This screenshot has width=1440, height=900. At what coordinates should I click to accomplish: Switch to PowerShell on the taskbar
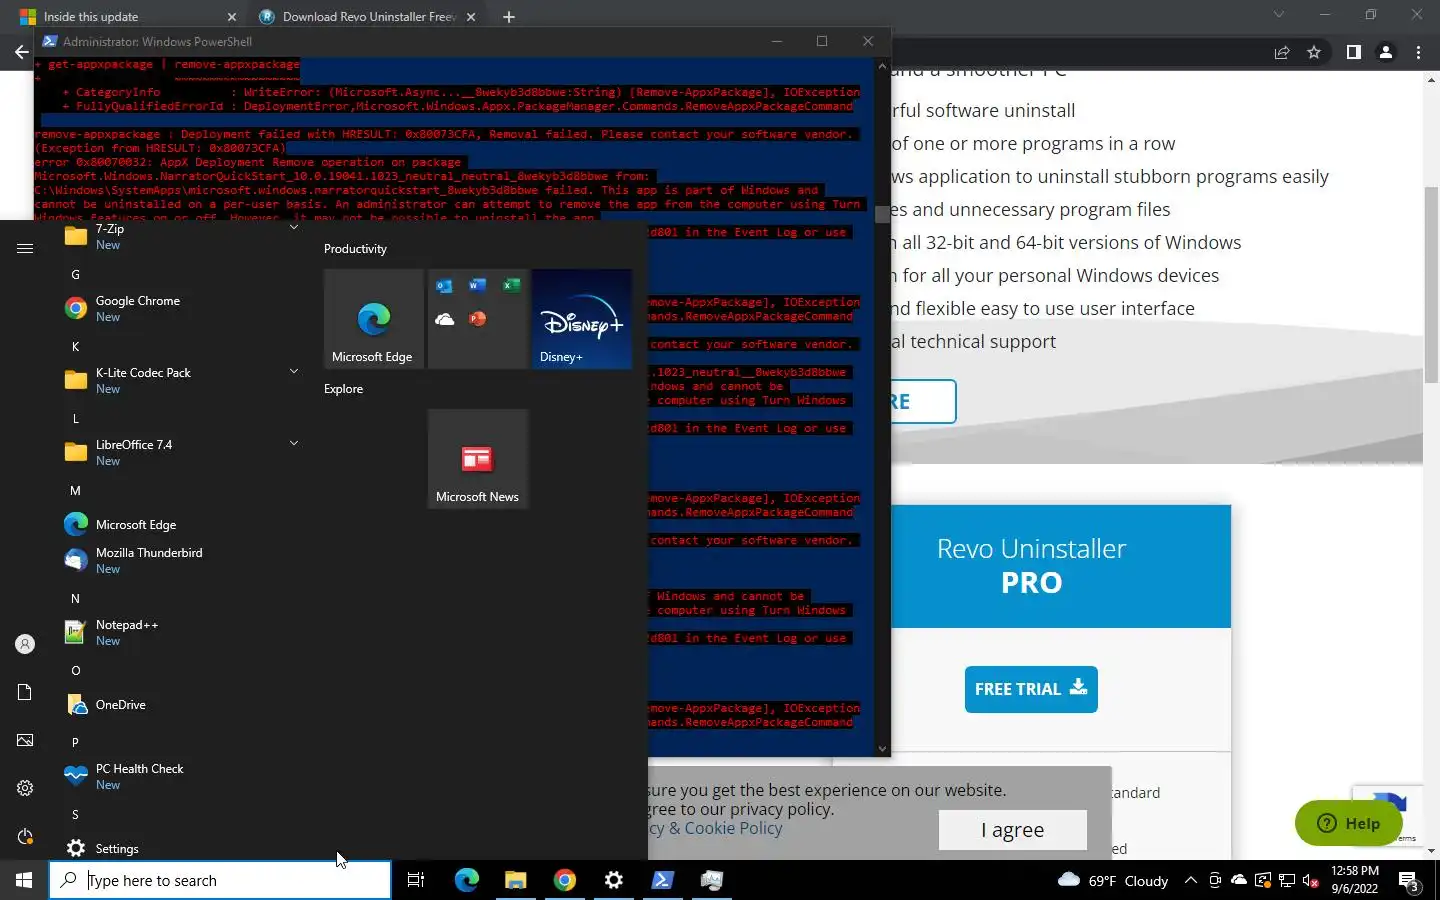pyautogui.click(x=662, y=880)
